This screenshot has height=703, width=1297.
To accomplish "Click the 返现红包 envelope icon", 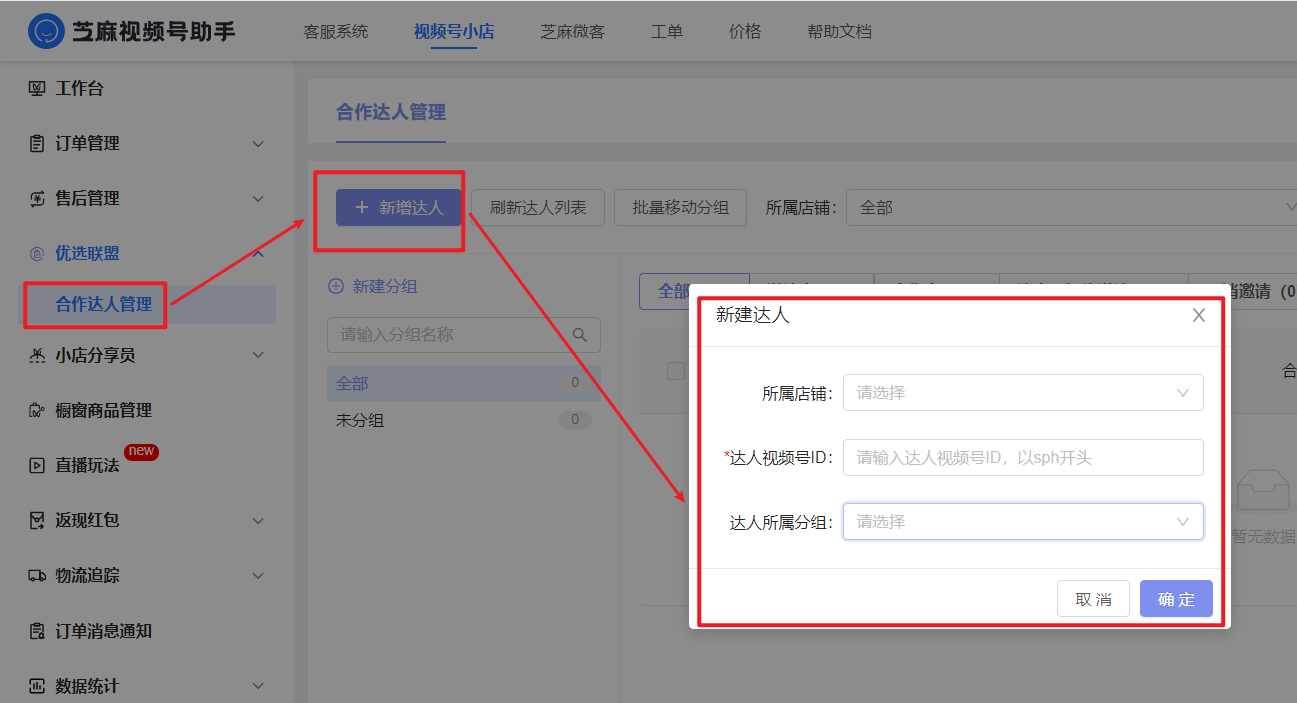I will 37,520.
